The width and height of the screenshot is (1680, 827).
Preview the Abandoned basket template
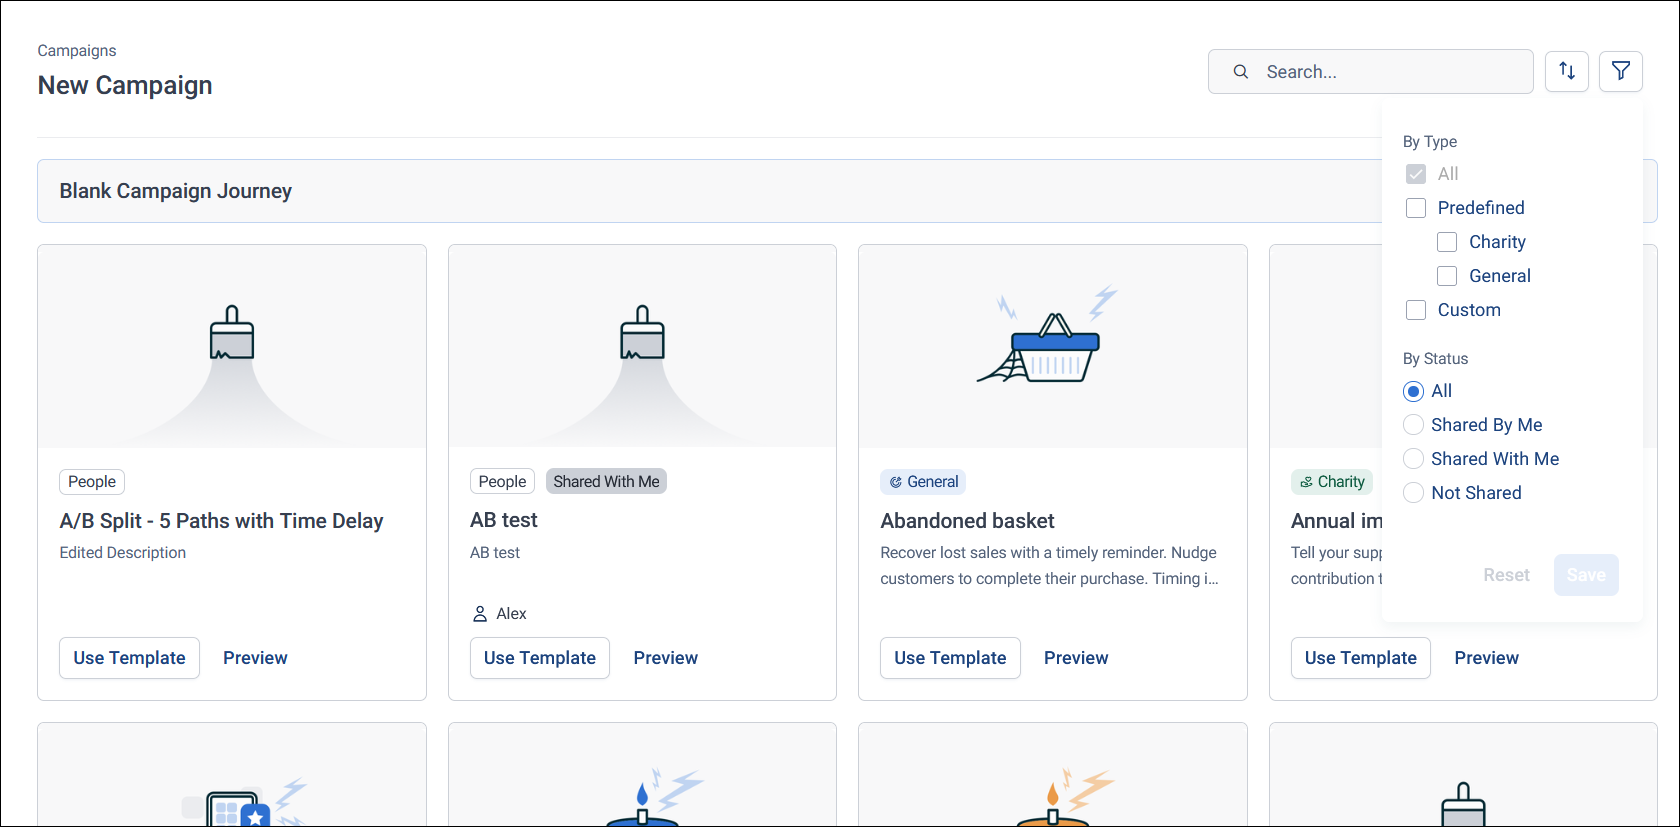(x=1076, y=658)
